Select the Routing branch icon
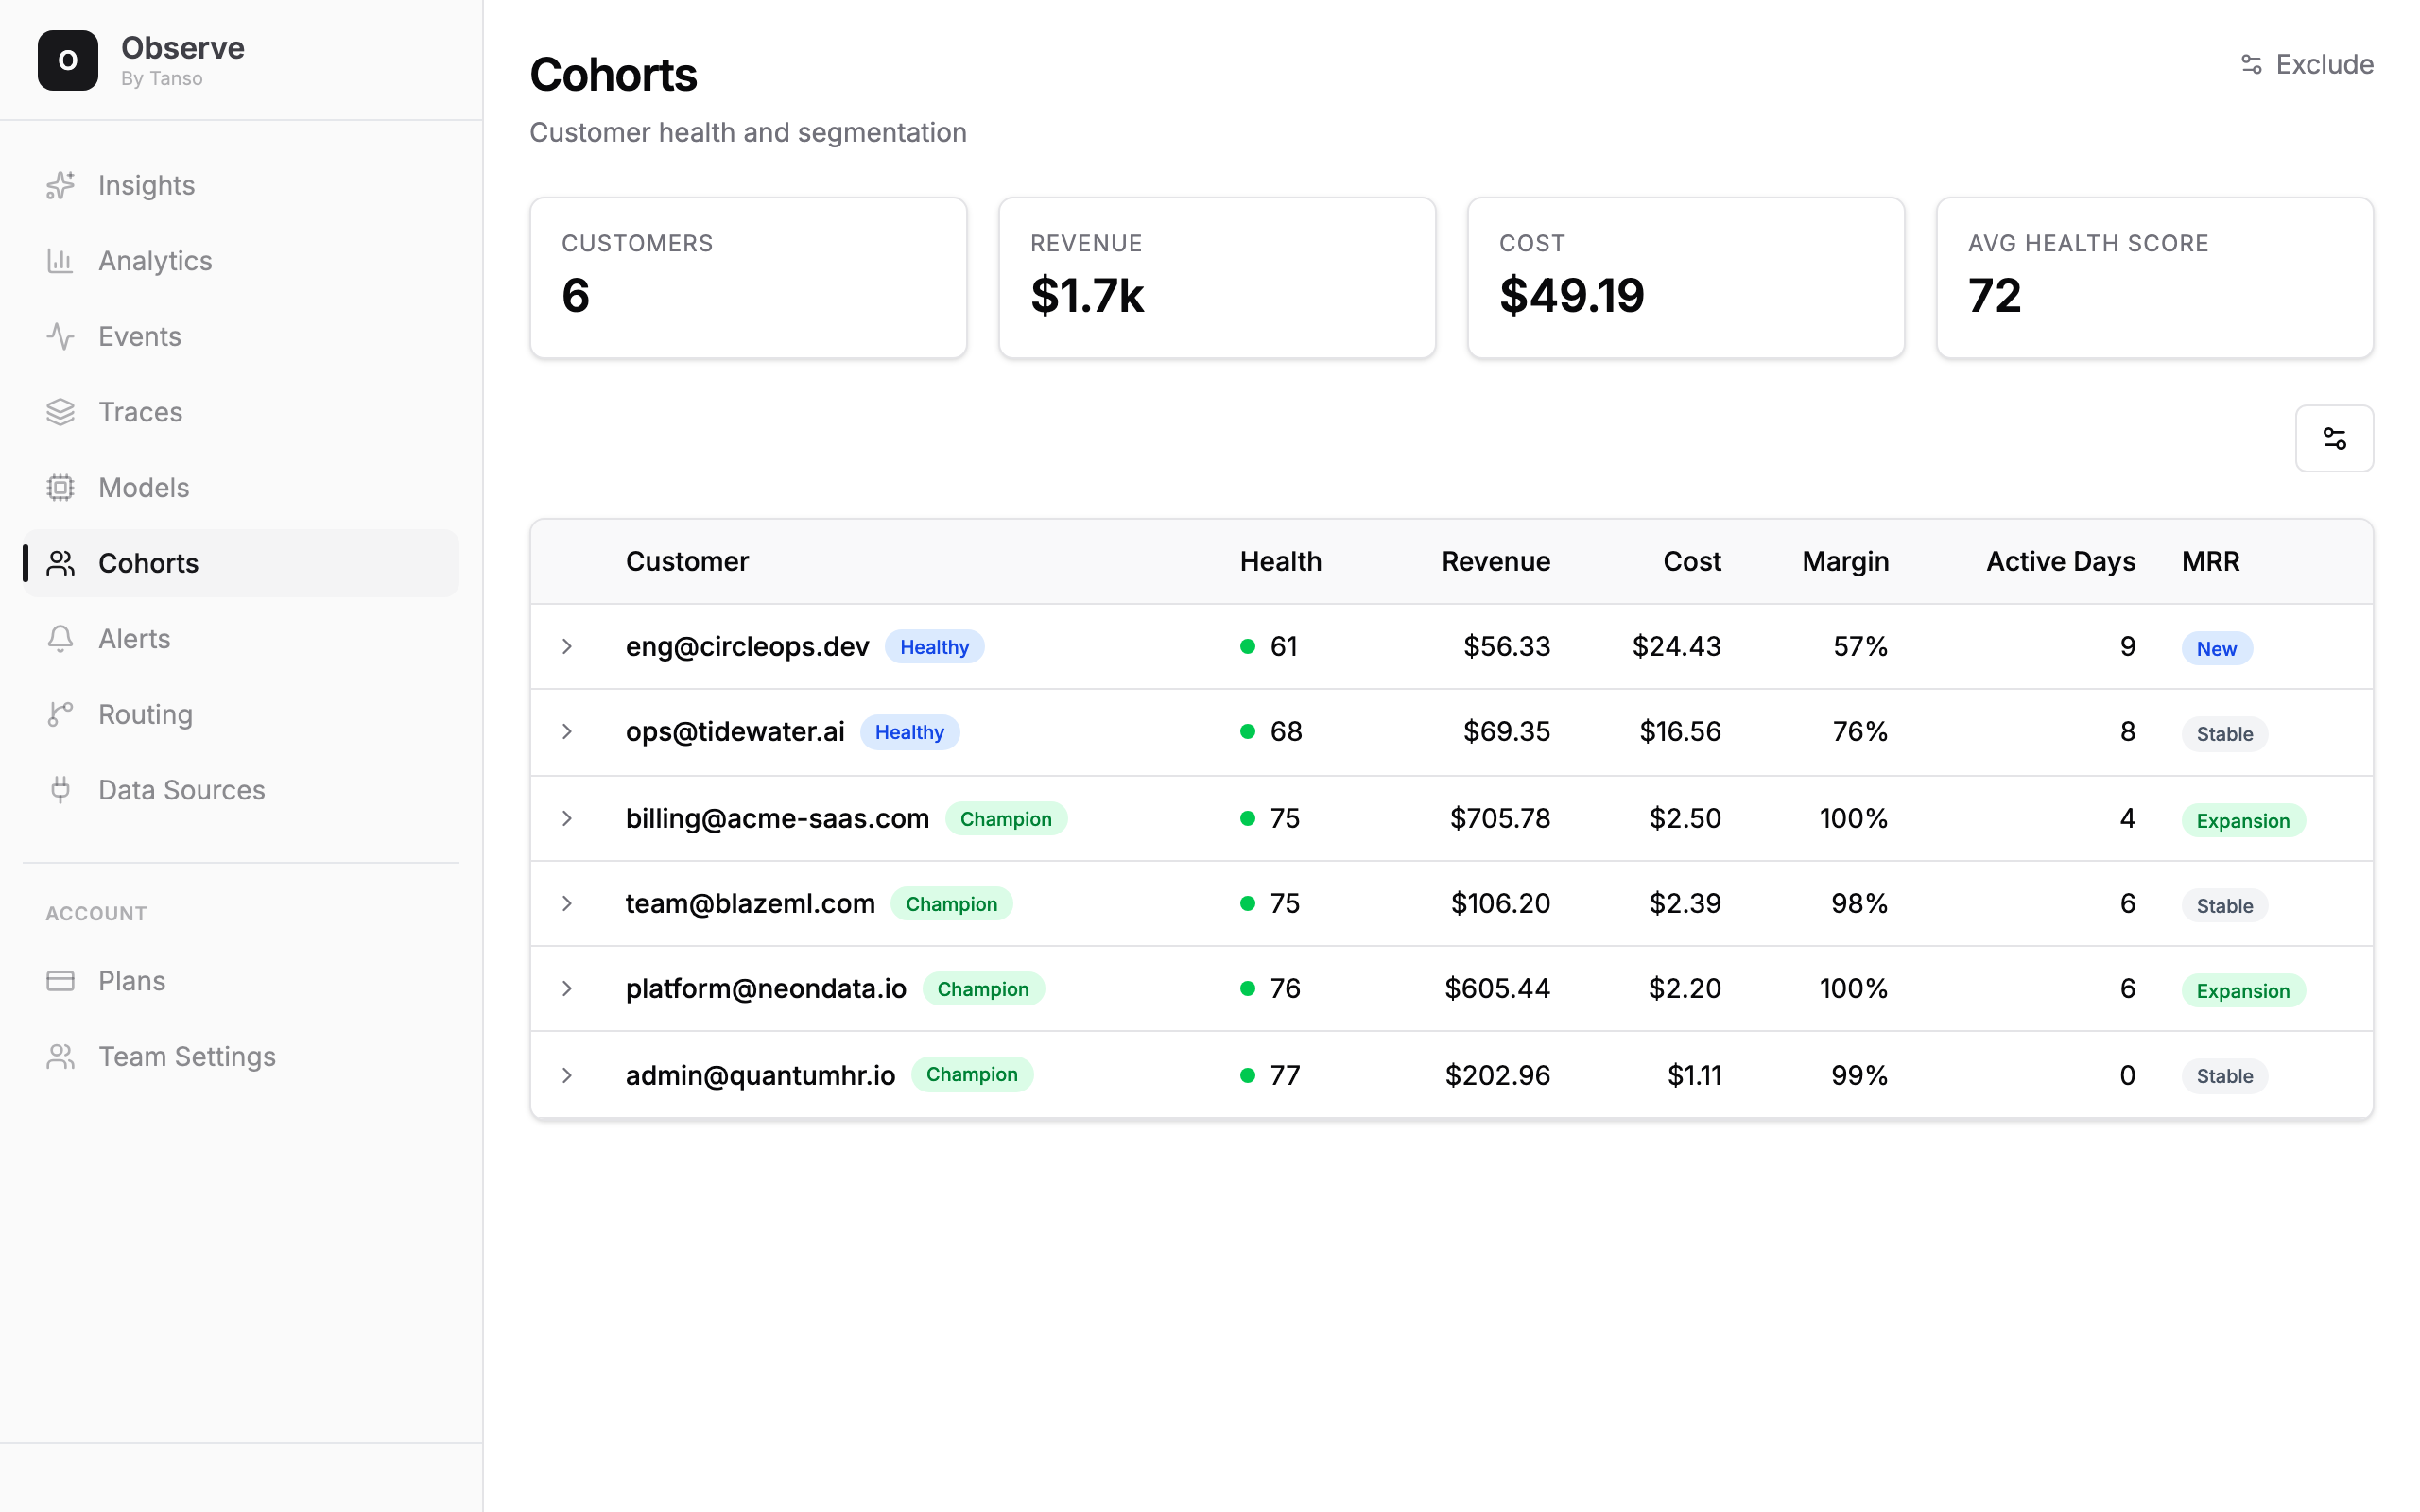This screenshot has width=2420, height=1512. point(60,715)
